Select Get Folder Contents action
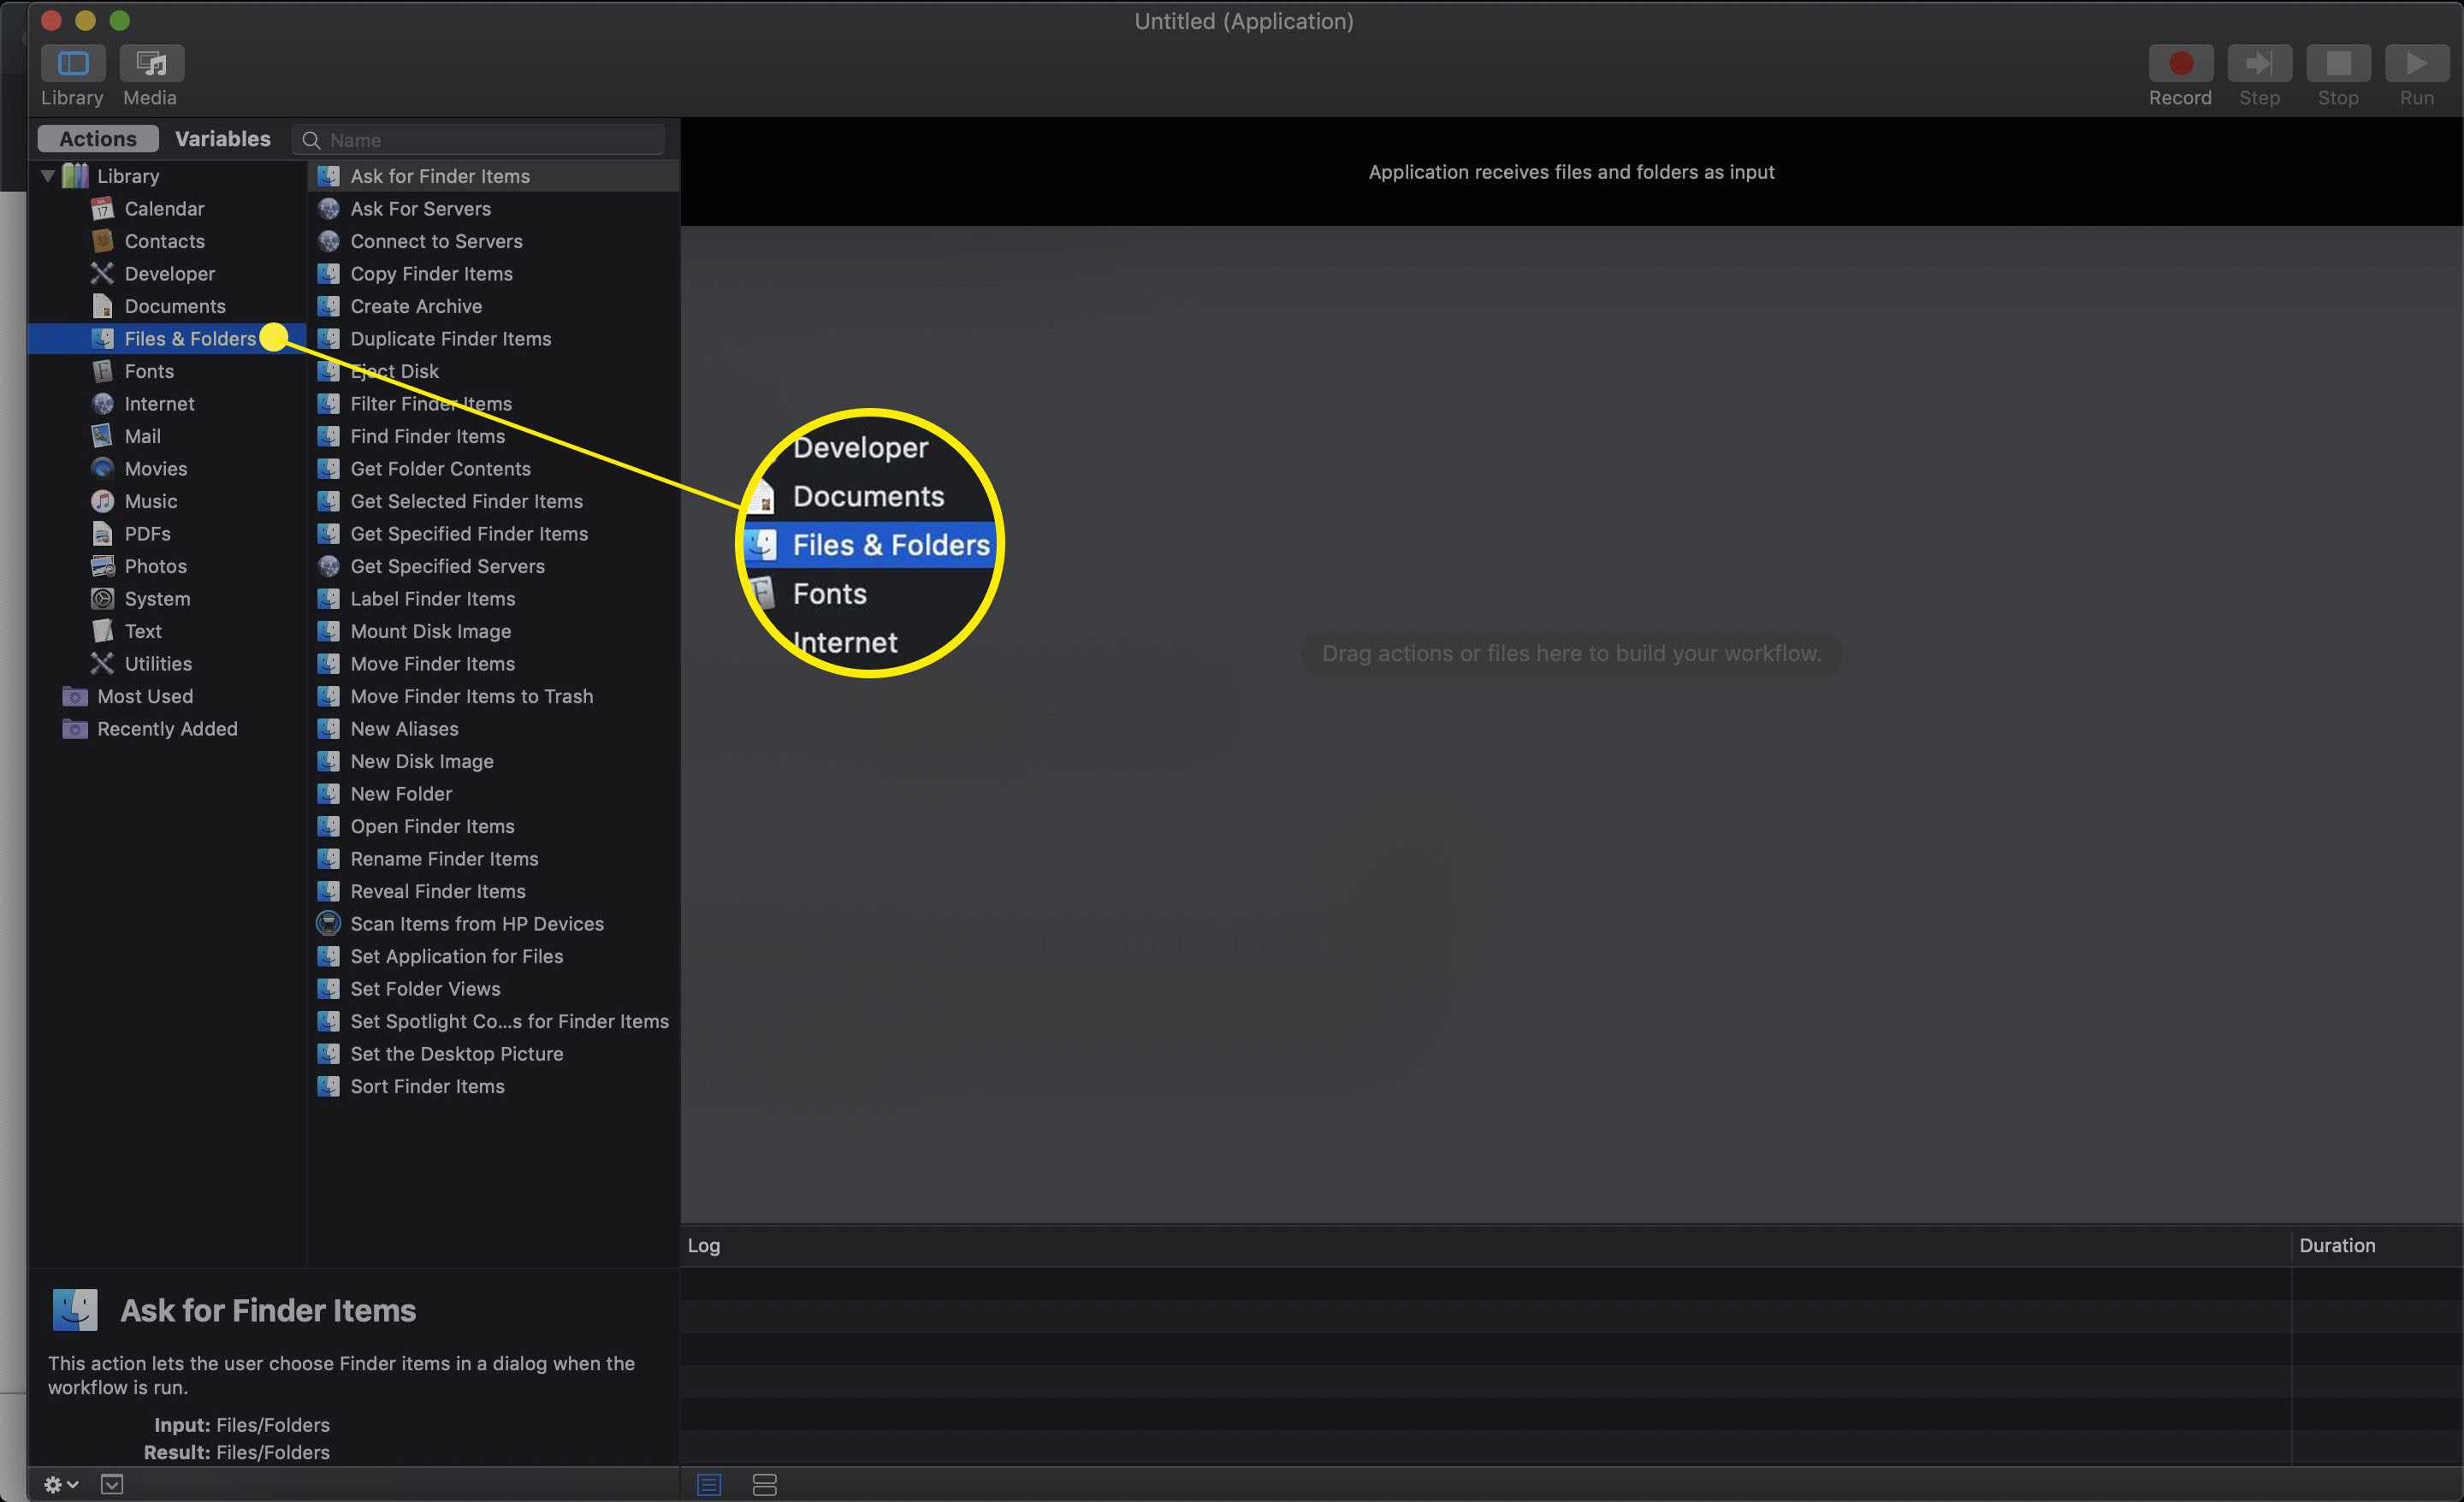2464x1502 pixels. click(x=494, y=468)
